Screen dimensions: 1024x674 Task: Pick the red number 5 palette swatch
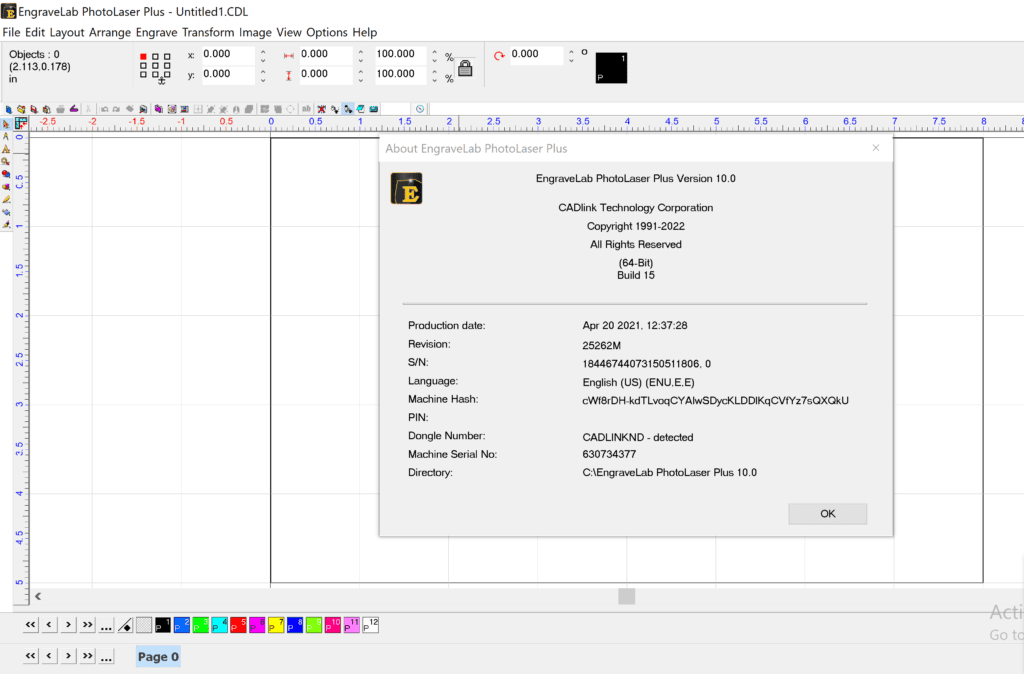click(239, 625)
